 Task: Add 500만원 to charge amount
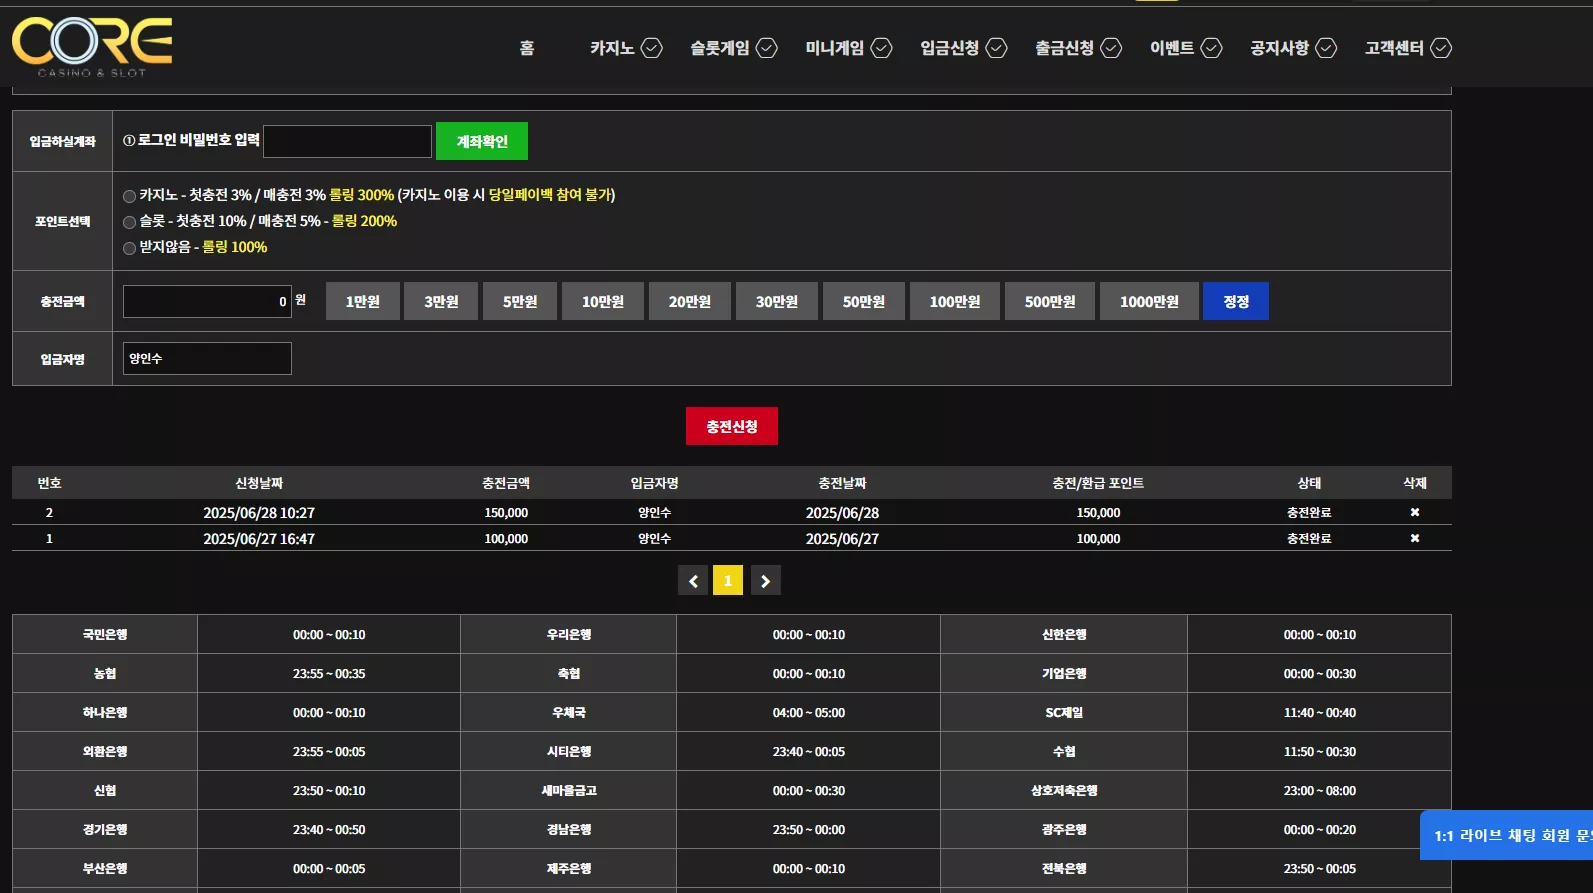(1050, 301)
